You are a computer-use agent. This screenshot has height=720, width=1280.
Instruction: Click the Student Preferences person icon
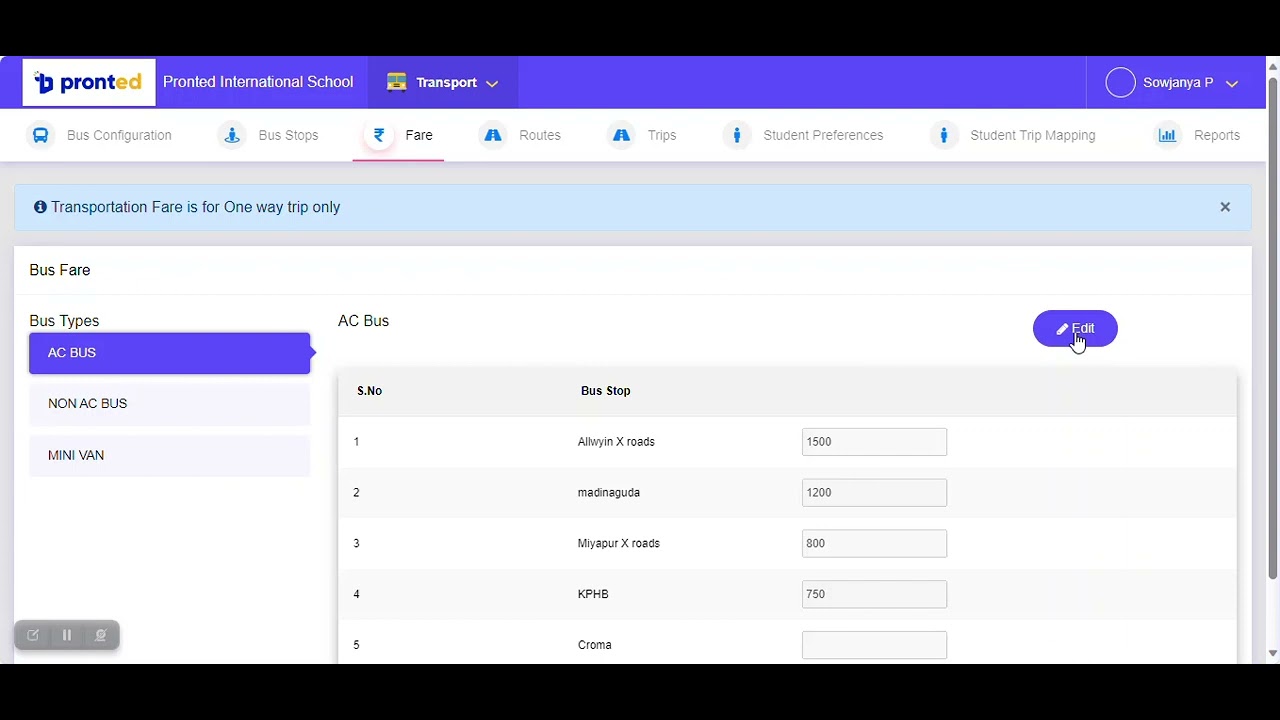click(737, 135)
